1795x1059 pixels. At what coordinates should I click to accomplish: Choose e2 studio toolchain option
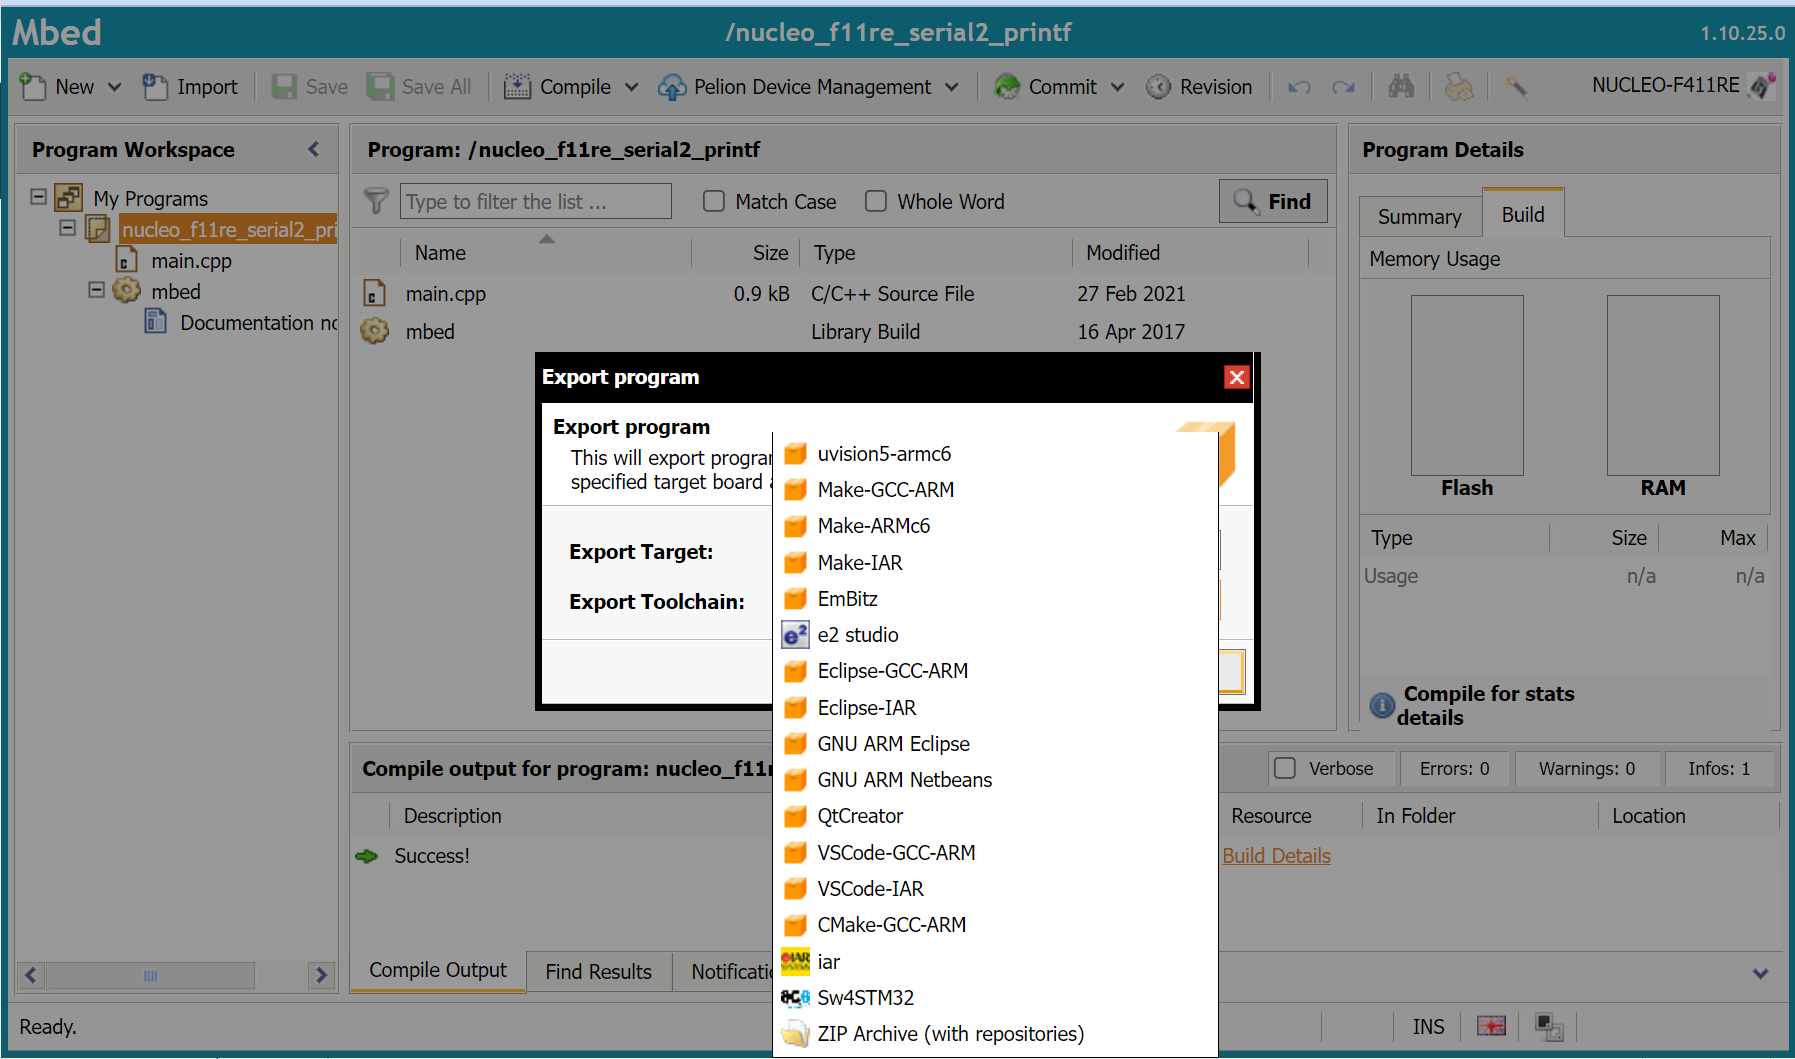click(x=996, y=635)
